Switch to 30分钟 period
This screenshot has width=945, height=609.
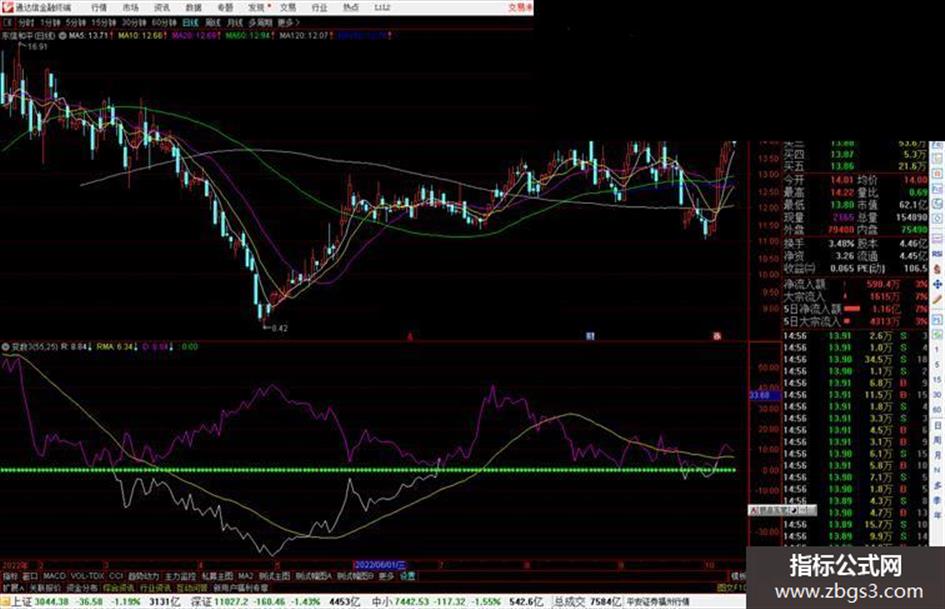coord(134,22)
